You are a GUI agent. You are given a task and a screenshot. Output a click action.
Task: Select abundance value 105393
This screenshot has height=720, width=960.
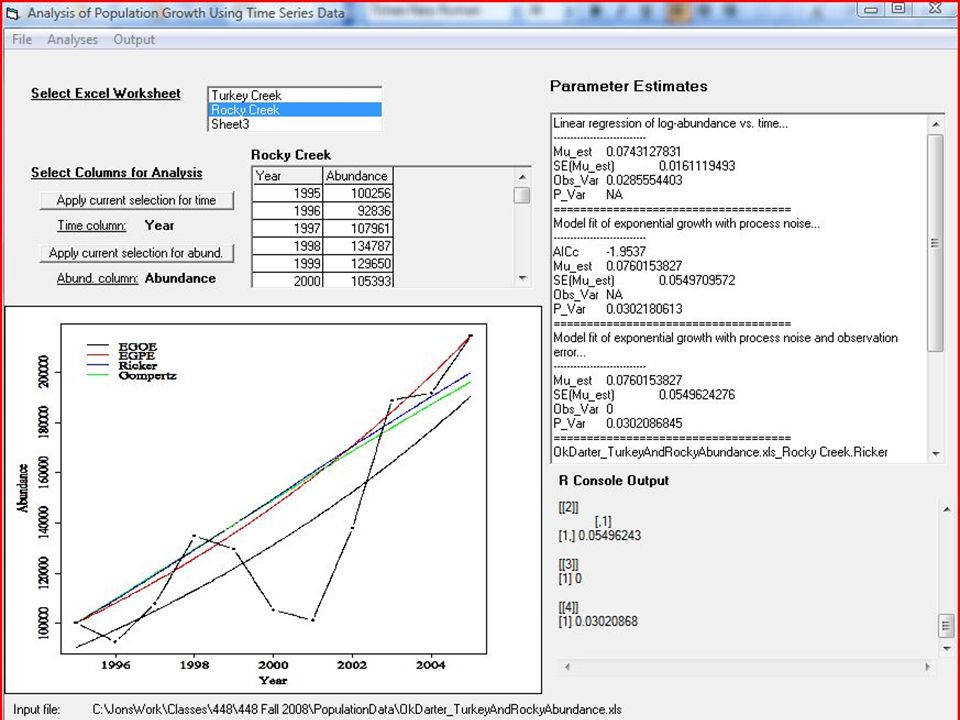(358, 280)
